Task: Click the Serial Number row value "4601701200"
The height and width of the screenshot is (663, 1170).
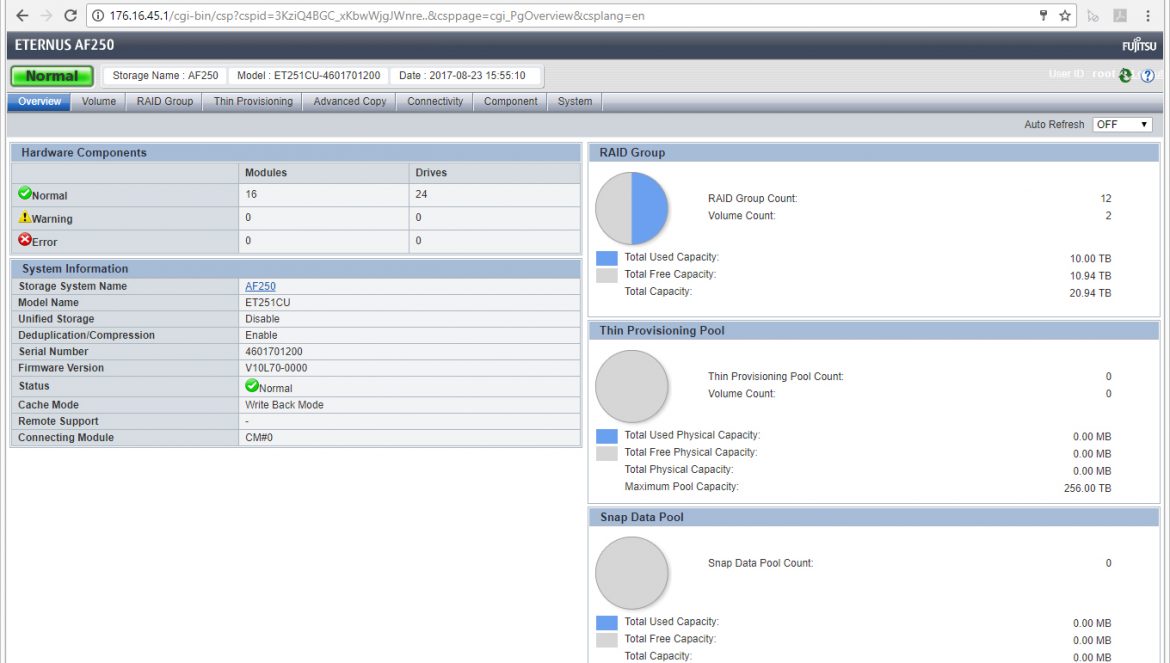Action: coord(274,352)
